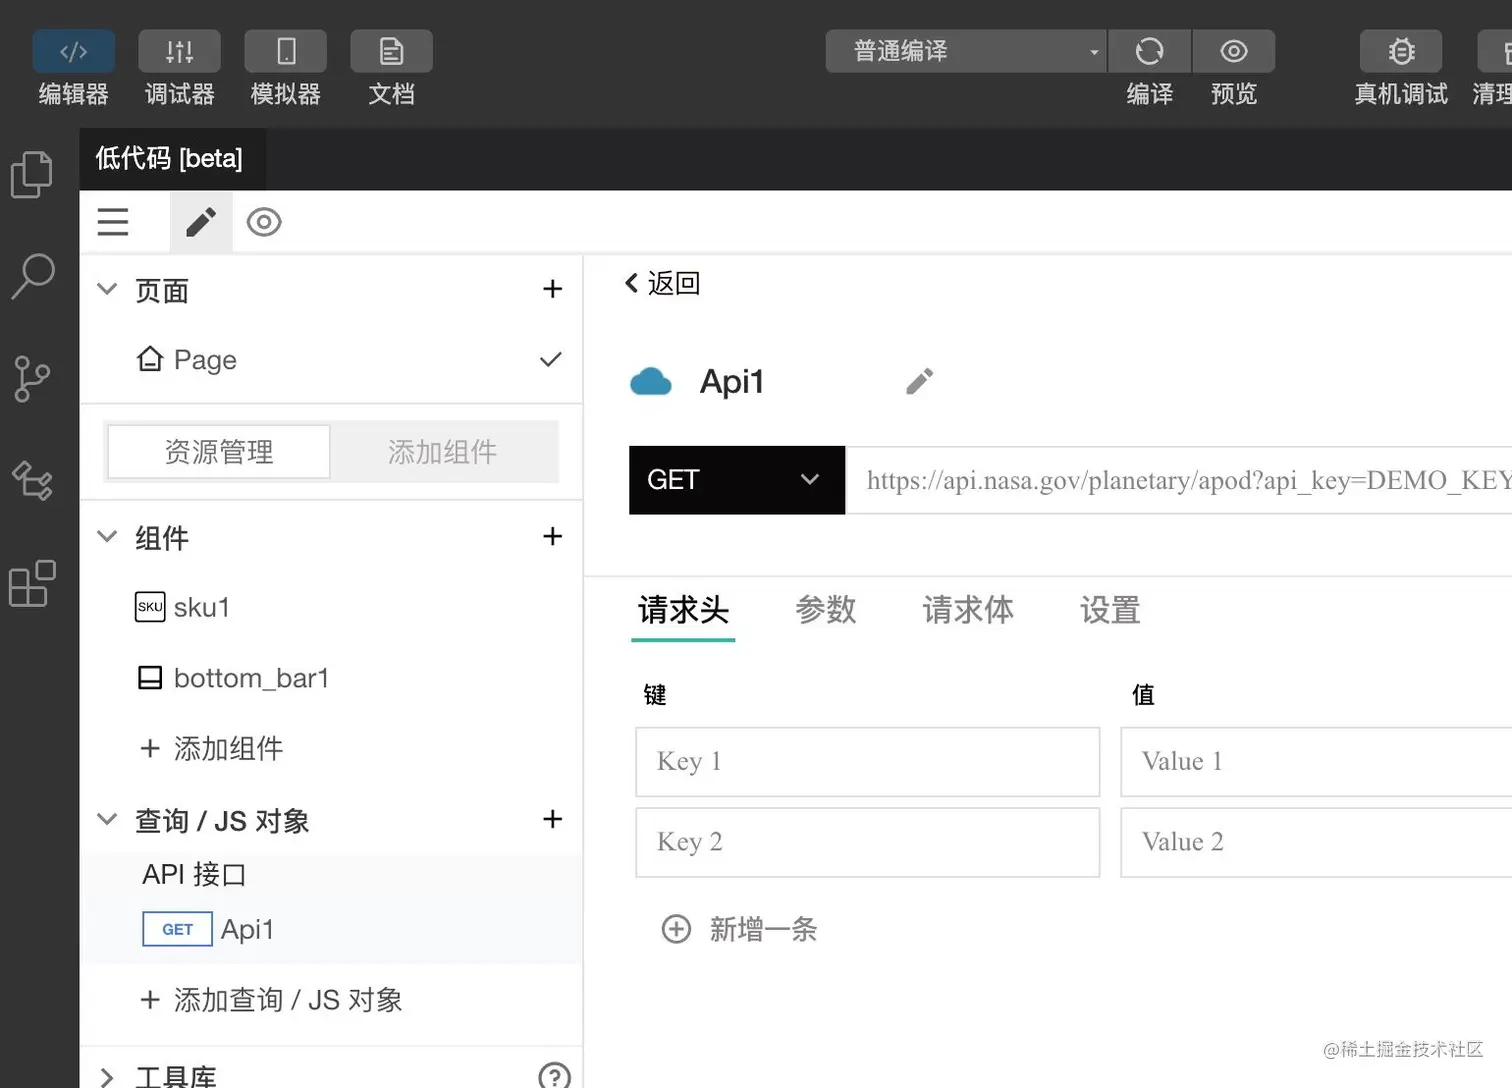This screenshot has width=1512, height=1088.
Task: Toggle the 预览 (Preview) eye icon
Action: 1234,51
